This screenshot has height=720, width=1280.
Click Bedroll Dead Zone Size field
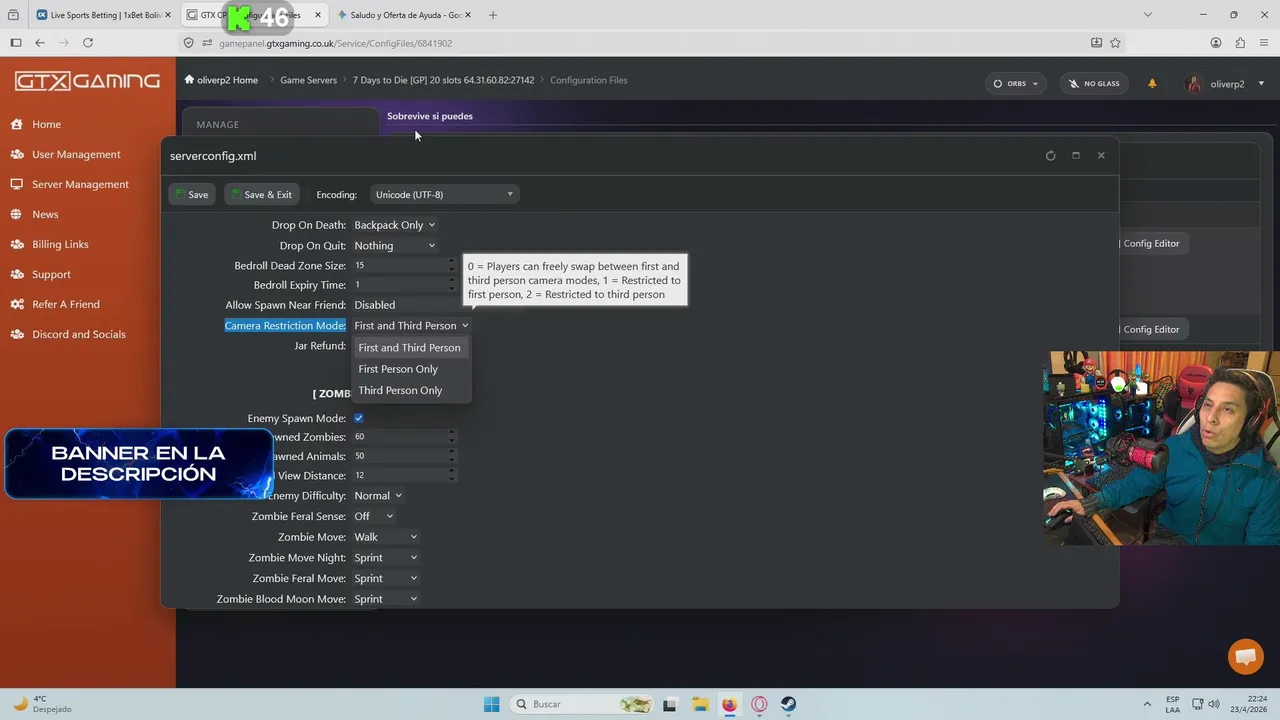click(400, 266)
